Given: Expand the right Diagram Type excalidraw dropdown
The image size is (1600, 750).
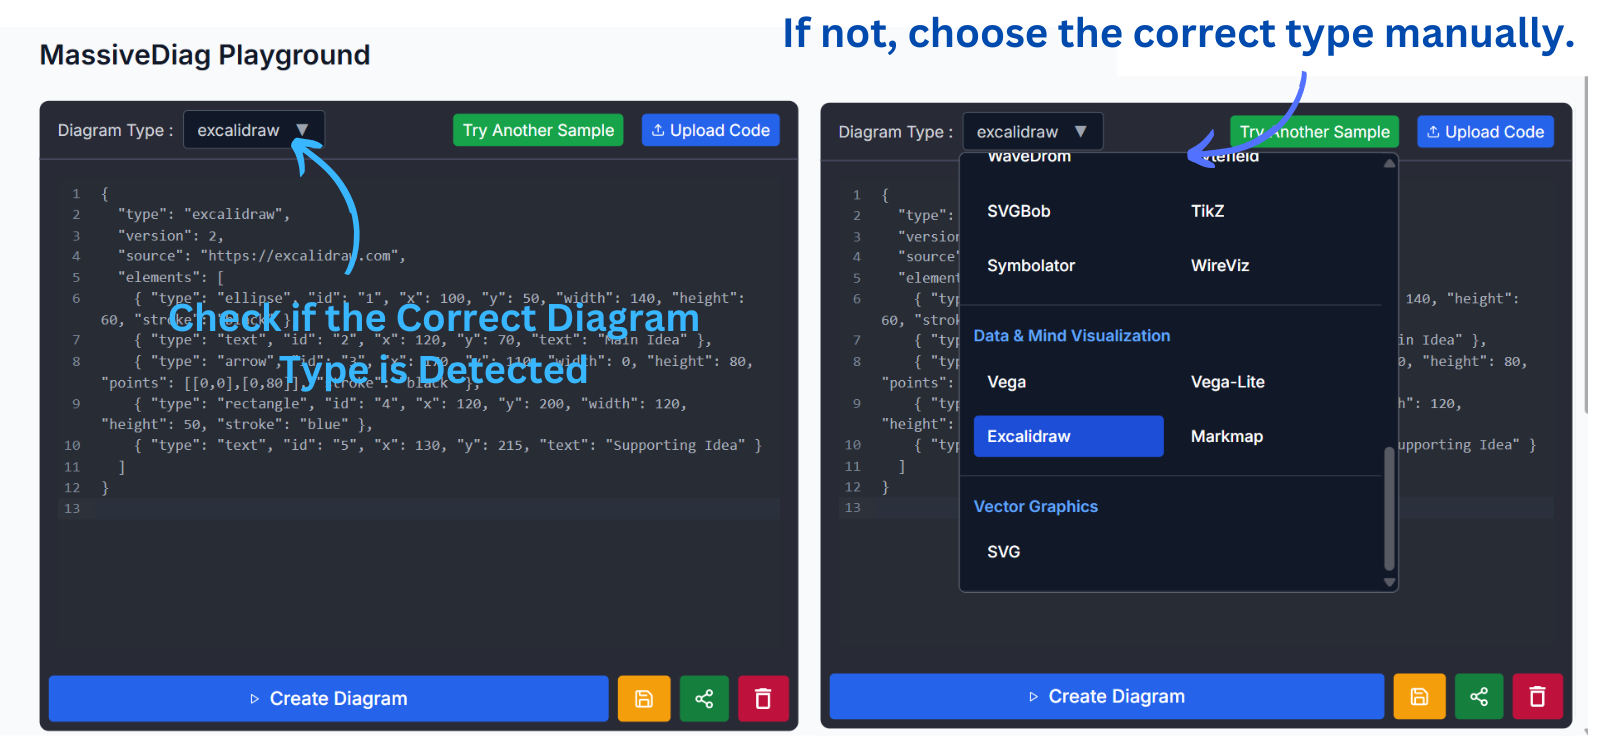Looking at the screenshot, I should pyautogui.click(x=1032, y=132).
